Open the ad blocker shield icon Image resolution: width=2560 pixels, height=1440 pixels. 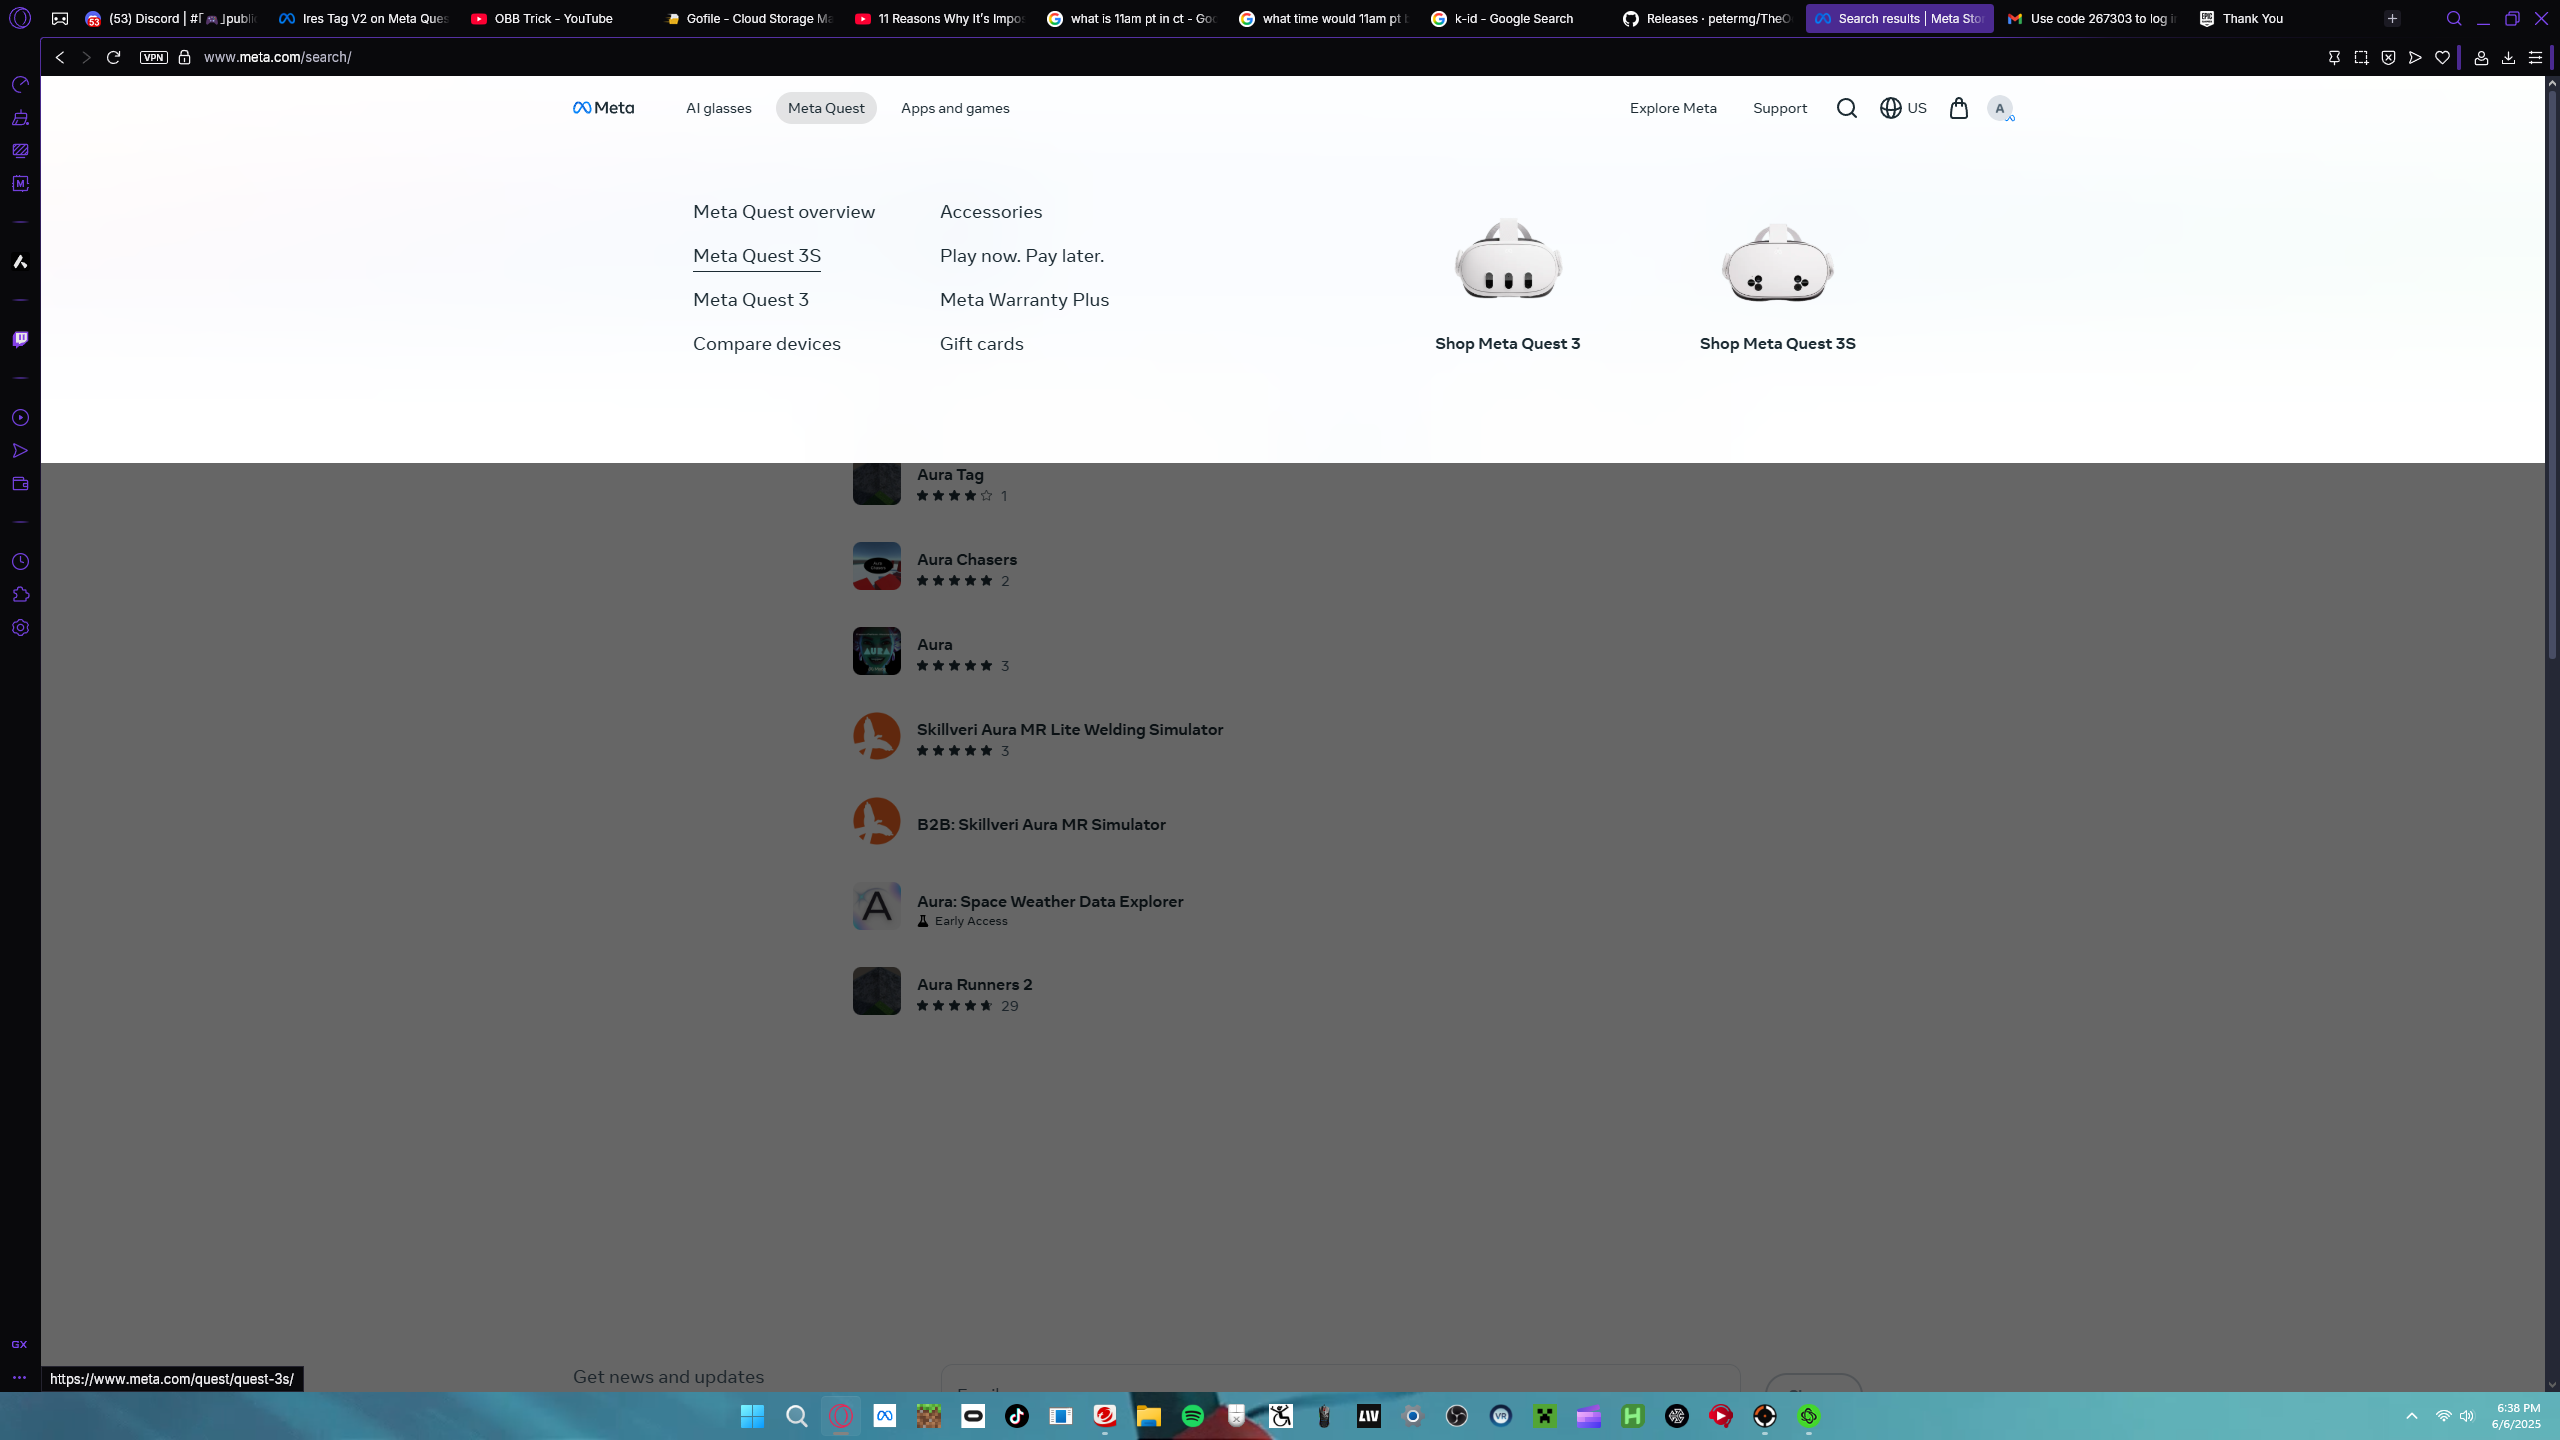coord(2388,58)
